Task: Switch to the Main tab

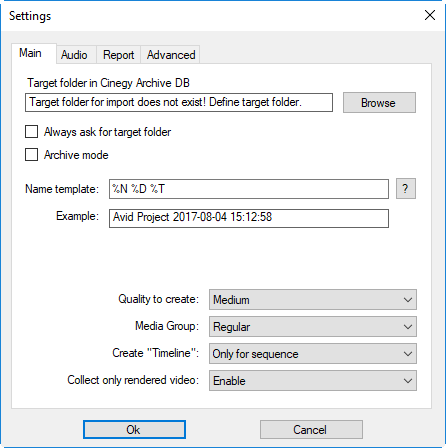Action: pyautogui.click(x=34, y=53)
